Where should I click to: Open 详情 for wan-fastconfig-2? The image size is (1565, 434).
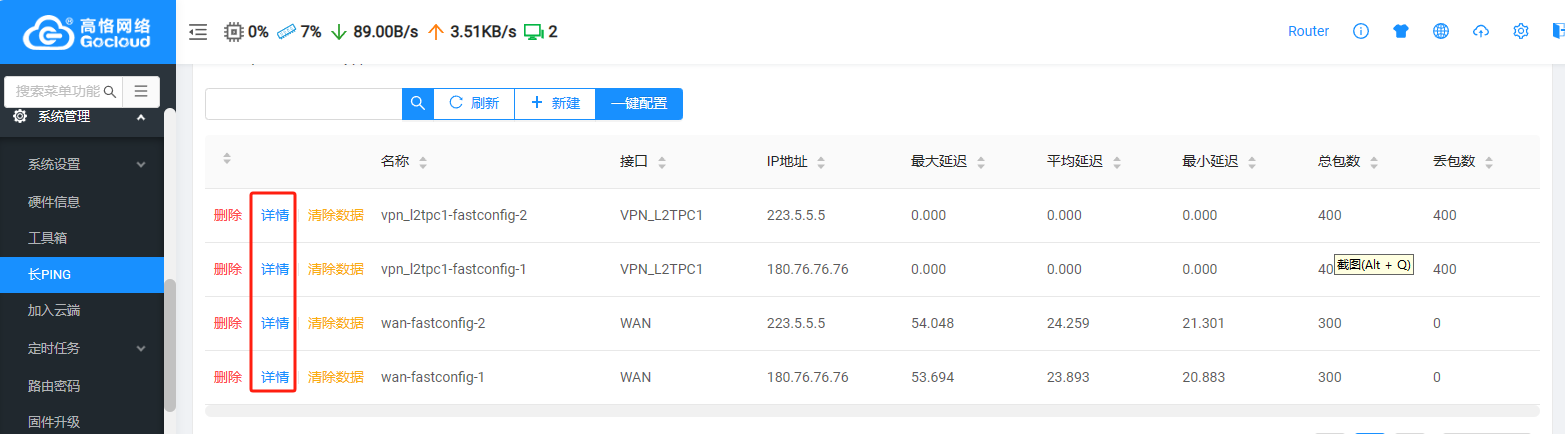275,323
